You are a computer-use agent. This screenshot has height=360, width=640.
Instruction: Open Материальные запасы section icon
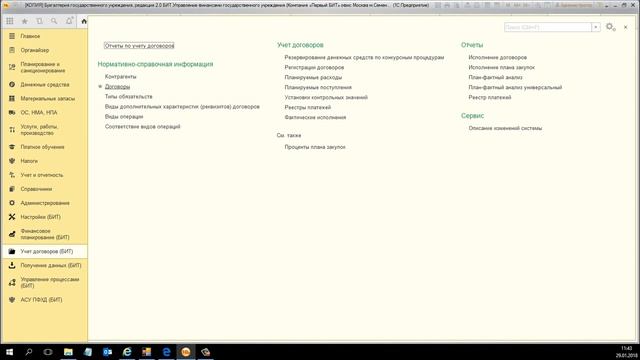(x=12, y=98)
